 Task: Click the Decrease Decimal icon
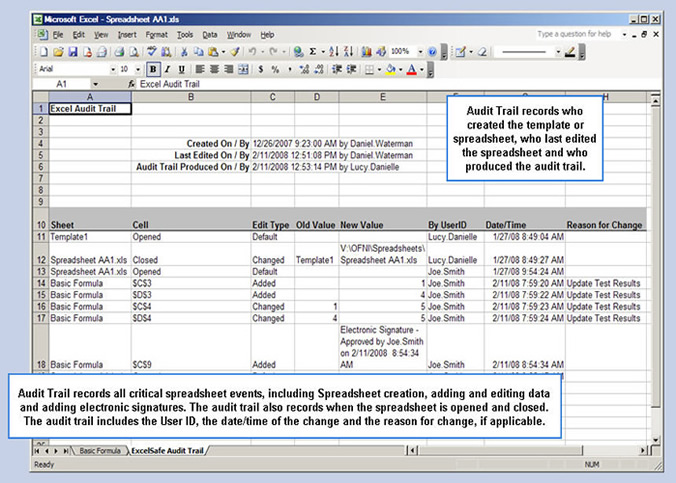[x=319, y=69]
